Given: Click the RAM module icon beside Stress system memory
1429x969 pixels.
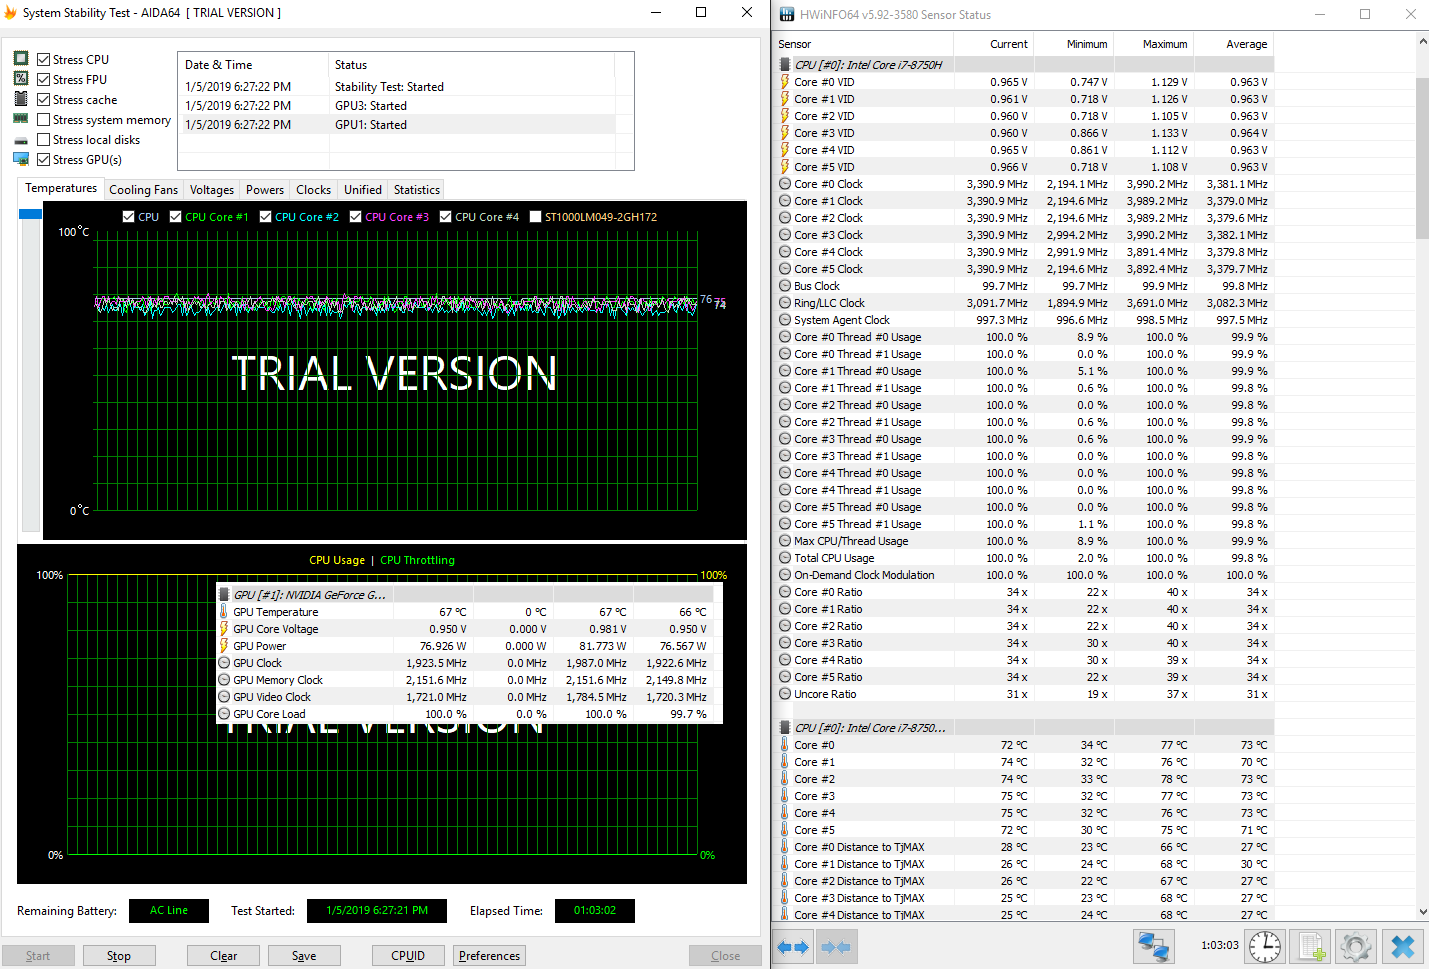Looking at the screenshot, I should [x=21, y=119].
